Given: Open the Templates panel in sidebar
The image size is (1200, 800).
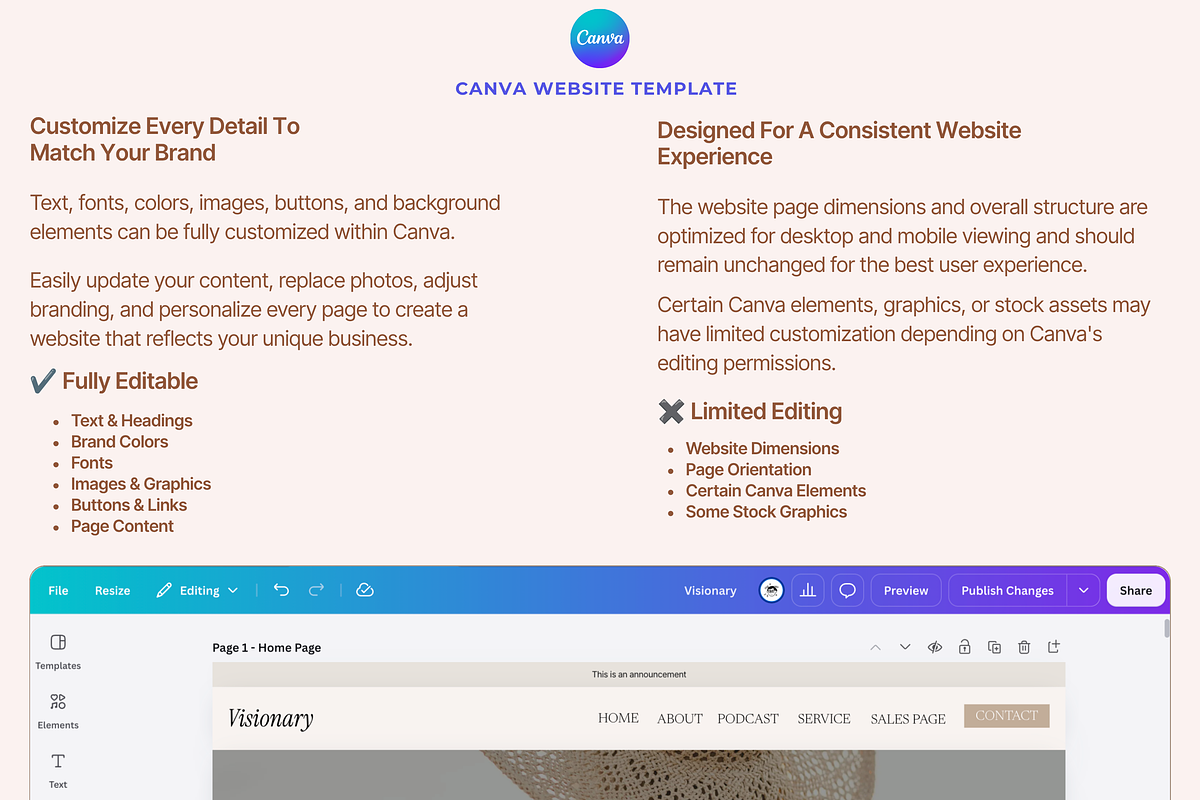Looking at the screenshot, I should [58, 651].
